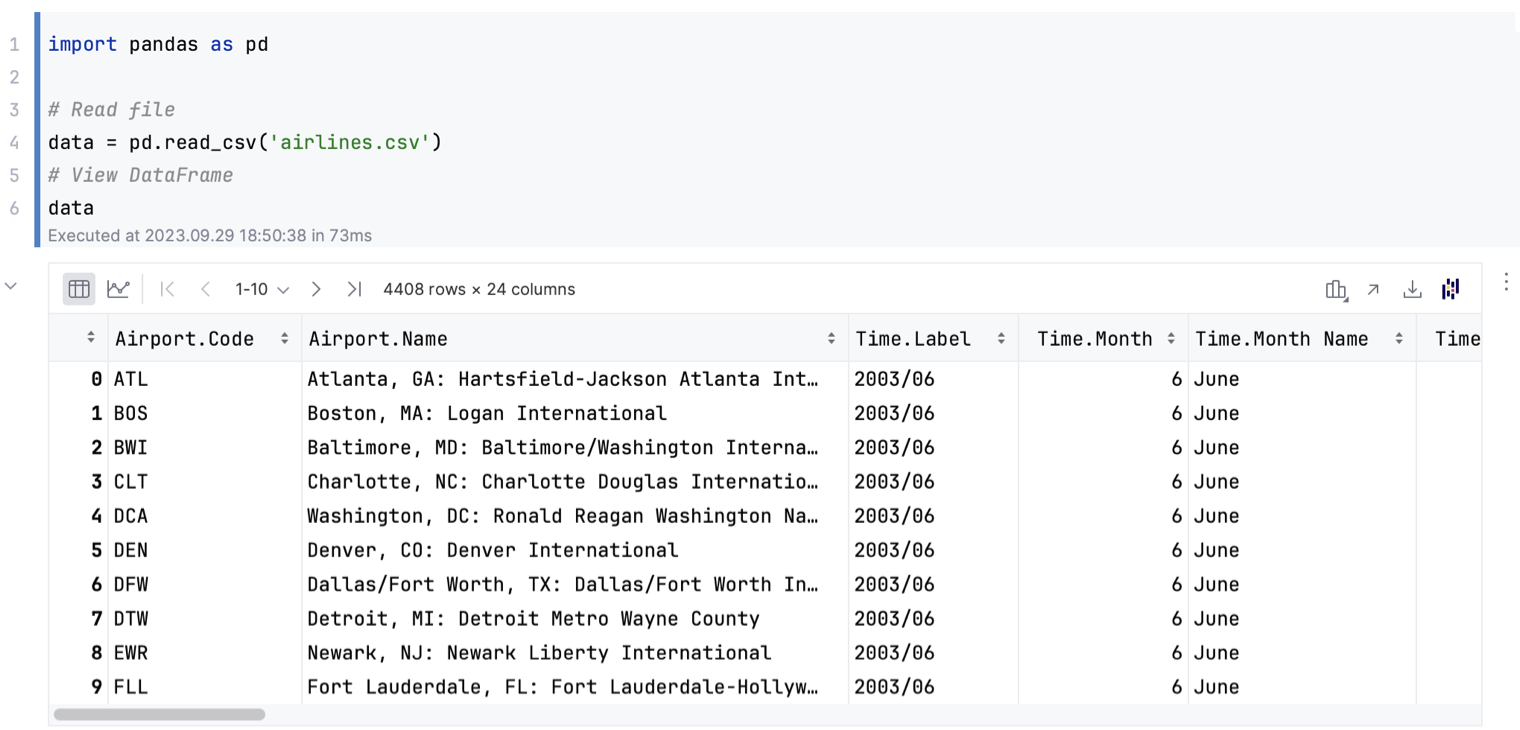Open the three-dot overflow menu
This screenshot has width=1520, height=730.
(1505, 282)
